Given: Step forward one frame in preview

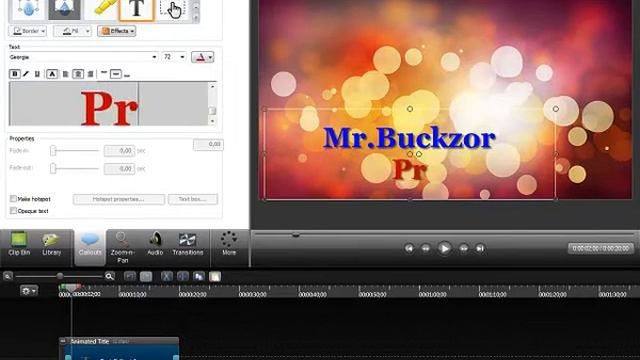Looking at the screenshot, I should (463, 248).
